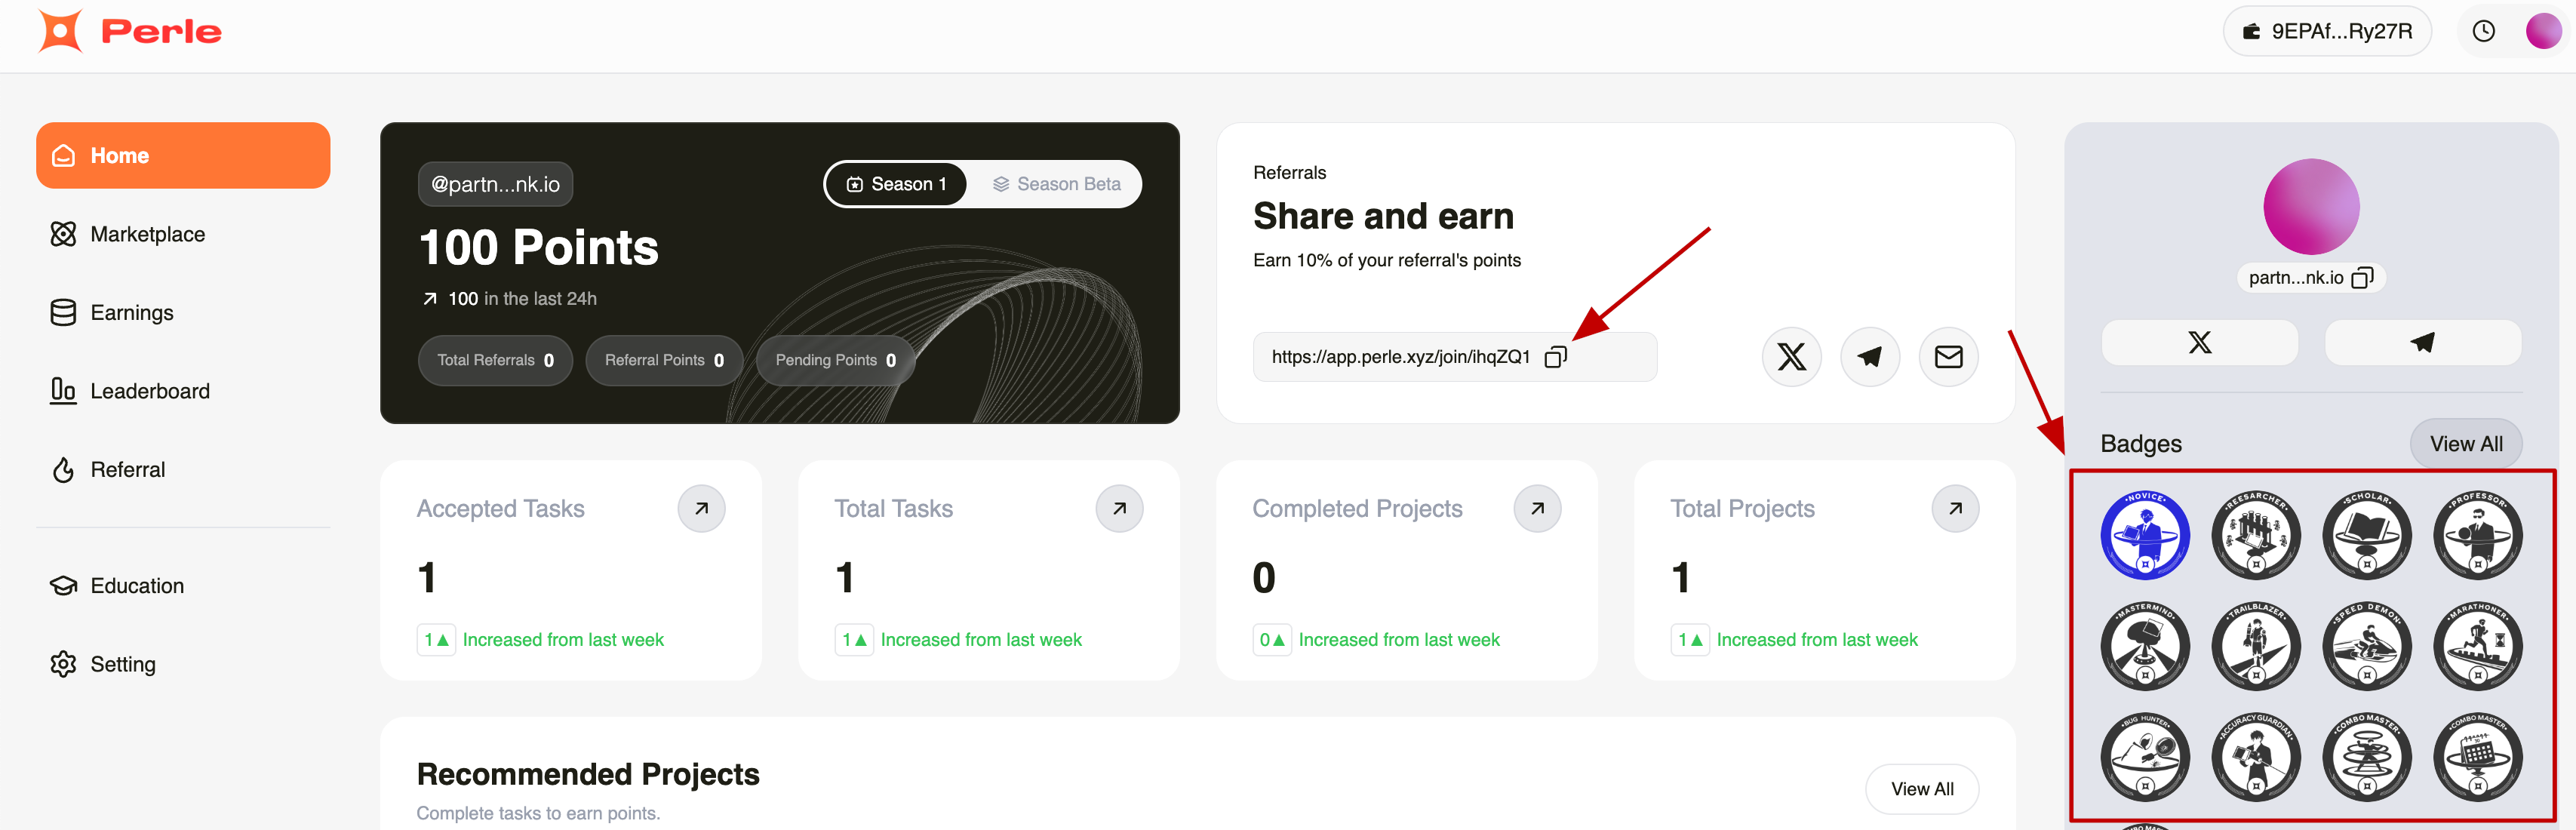Click View All next to Badges
2576x830 pixels.
coord(2465,444)
